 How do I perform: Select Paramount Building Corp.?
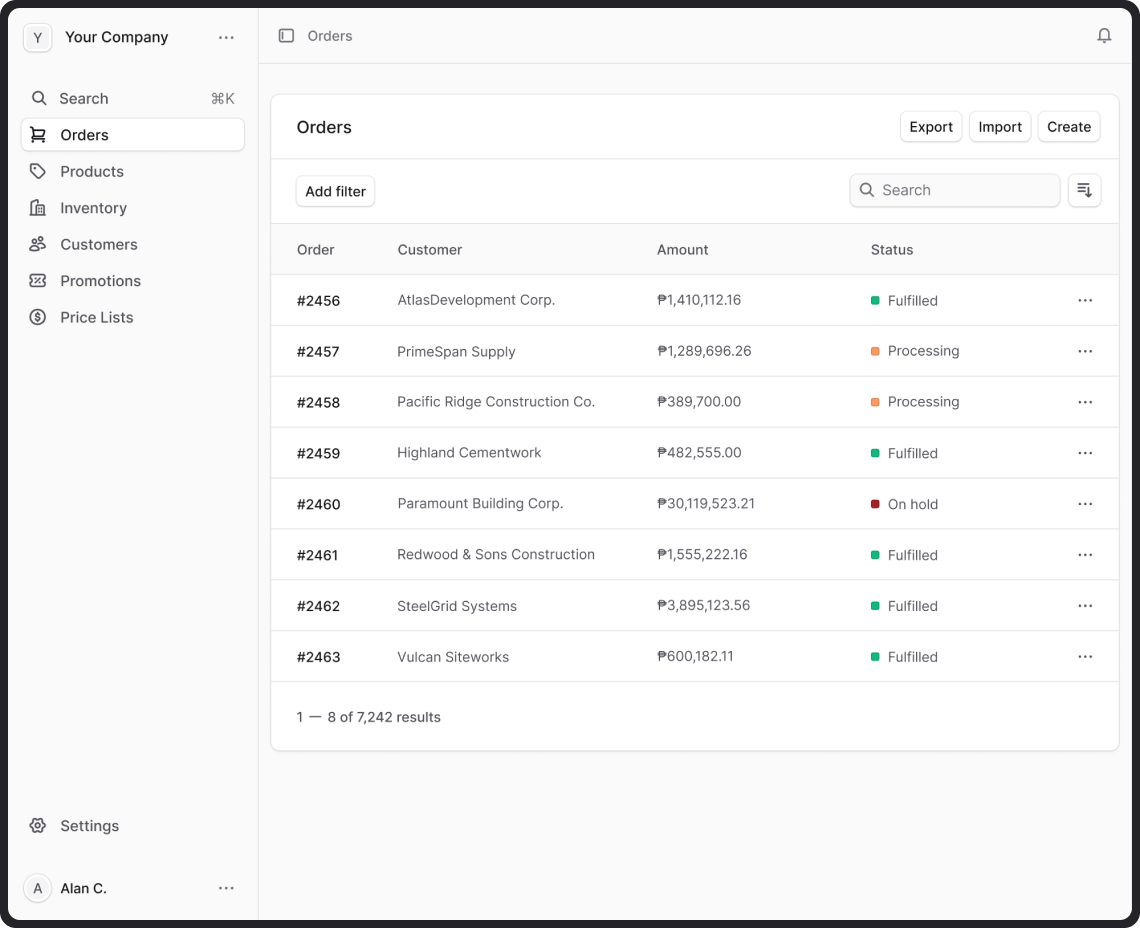pos(480,503)
